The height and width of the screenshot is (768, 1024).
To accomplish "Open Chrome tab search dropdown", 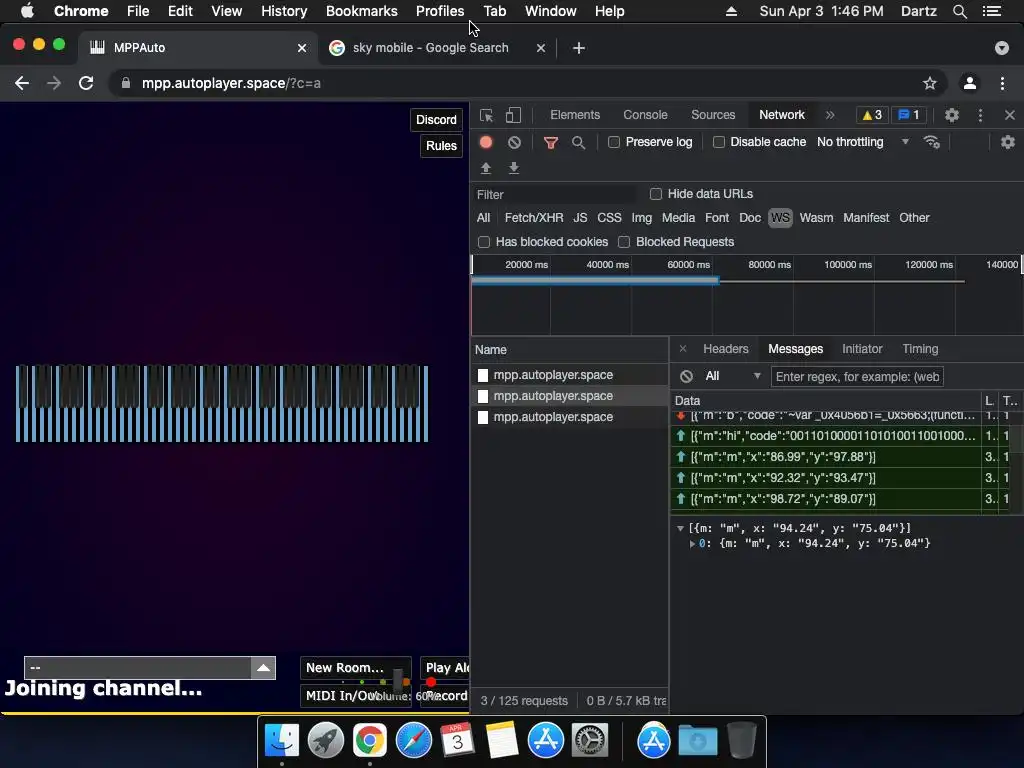I will click(x=1001, y=48).
